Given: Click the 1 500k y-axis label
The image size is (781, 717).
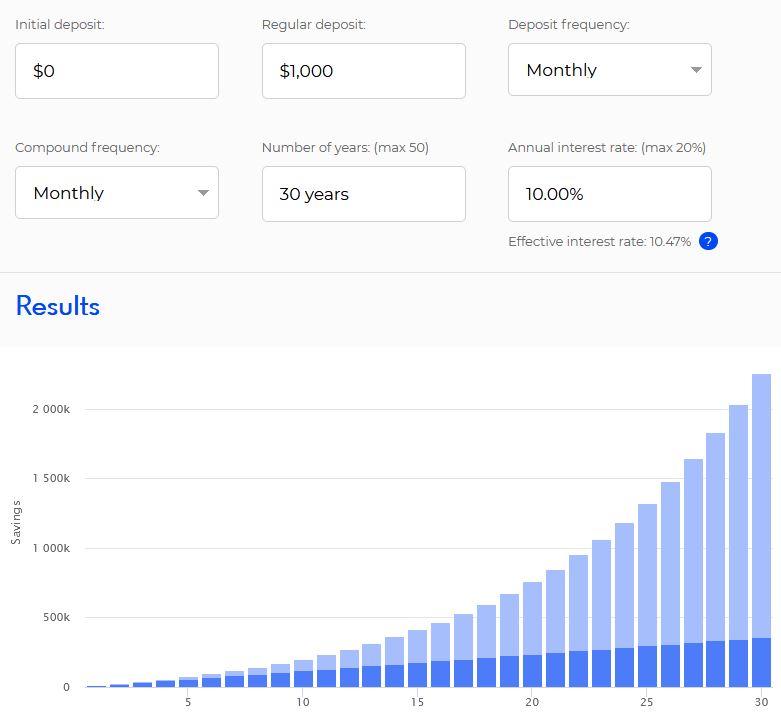Looking at the screenshot, I should (50, 479).
